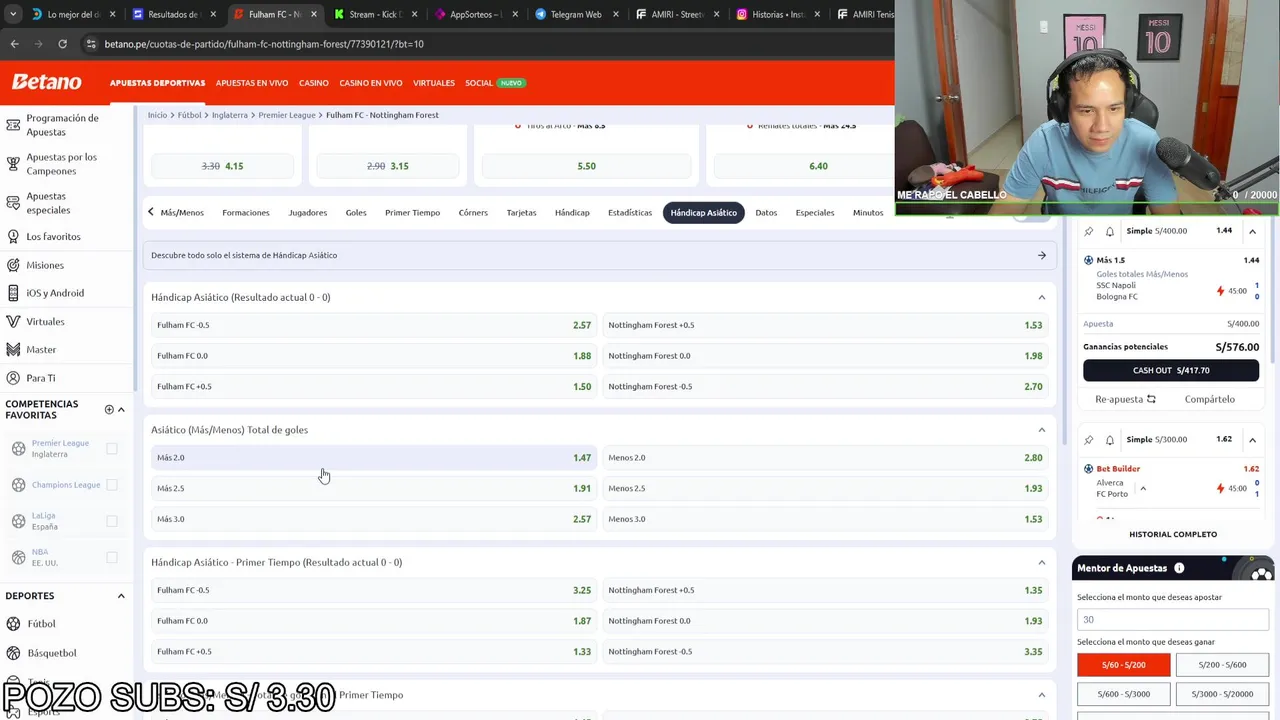The width and height of the screenshot is (1280, 720).
Task: Add favorite competition with plus icon
Action: (x=109, y=409)
